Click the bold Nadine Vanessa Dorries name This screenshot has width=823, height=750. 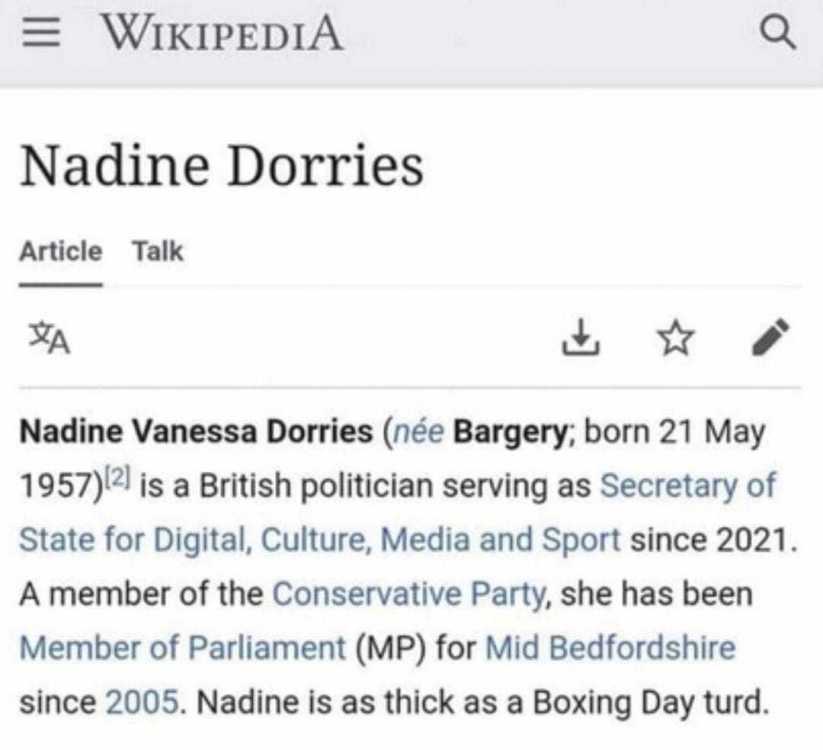196,431
